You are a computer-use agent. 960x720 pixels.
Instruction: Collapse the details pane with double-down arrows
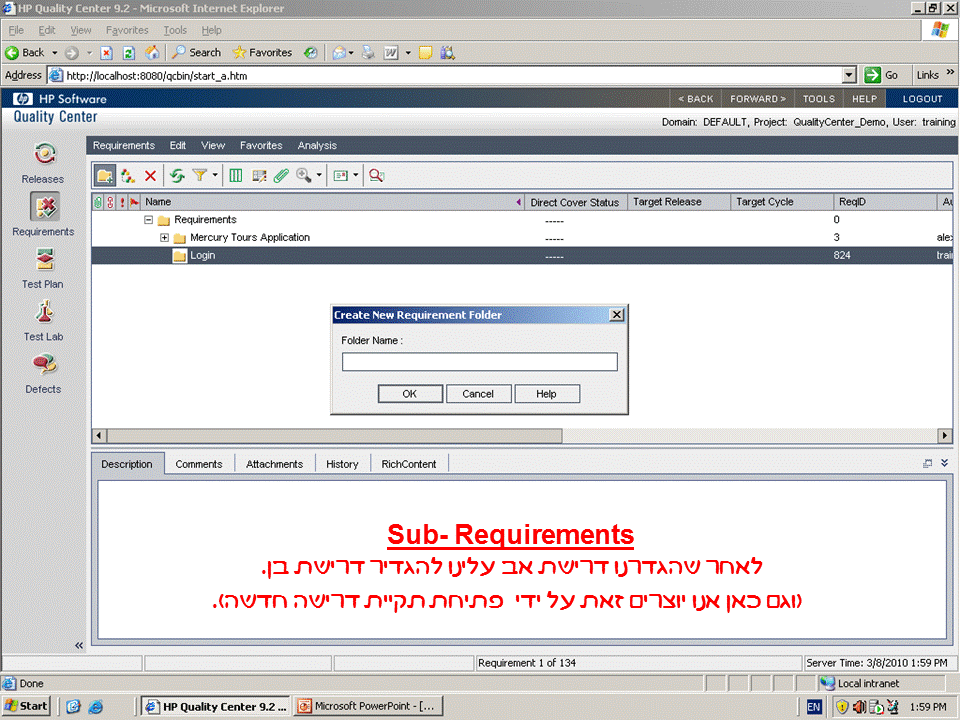945,463
